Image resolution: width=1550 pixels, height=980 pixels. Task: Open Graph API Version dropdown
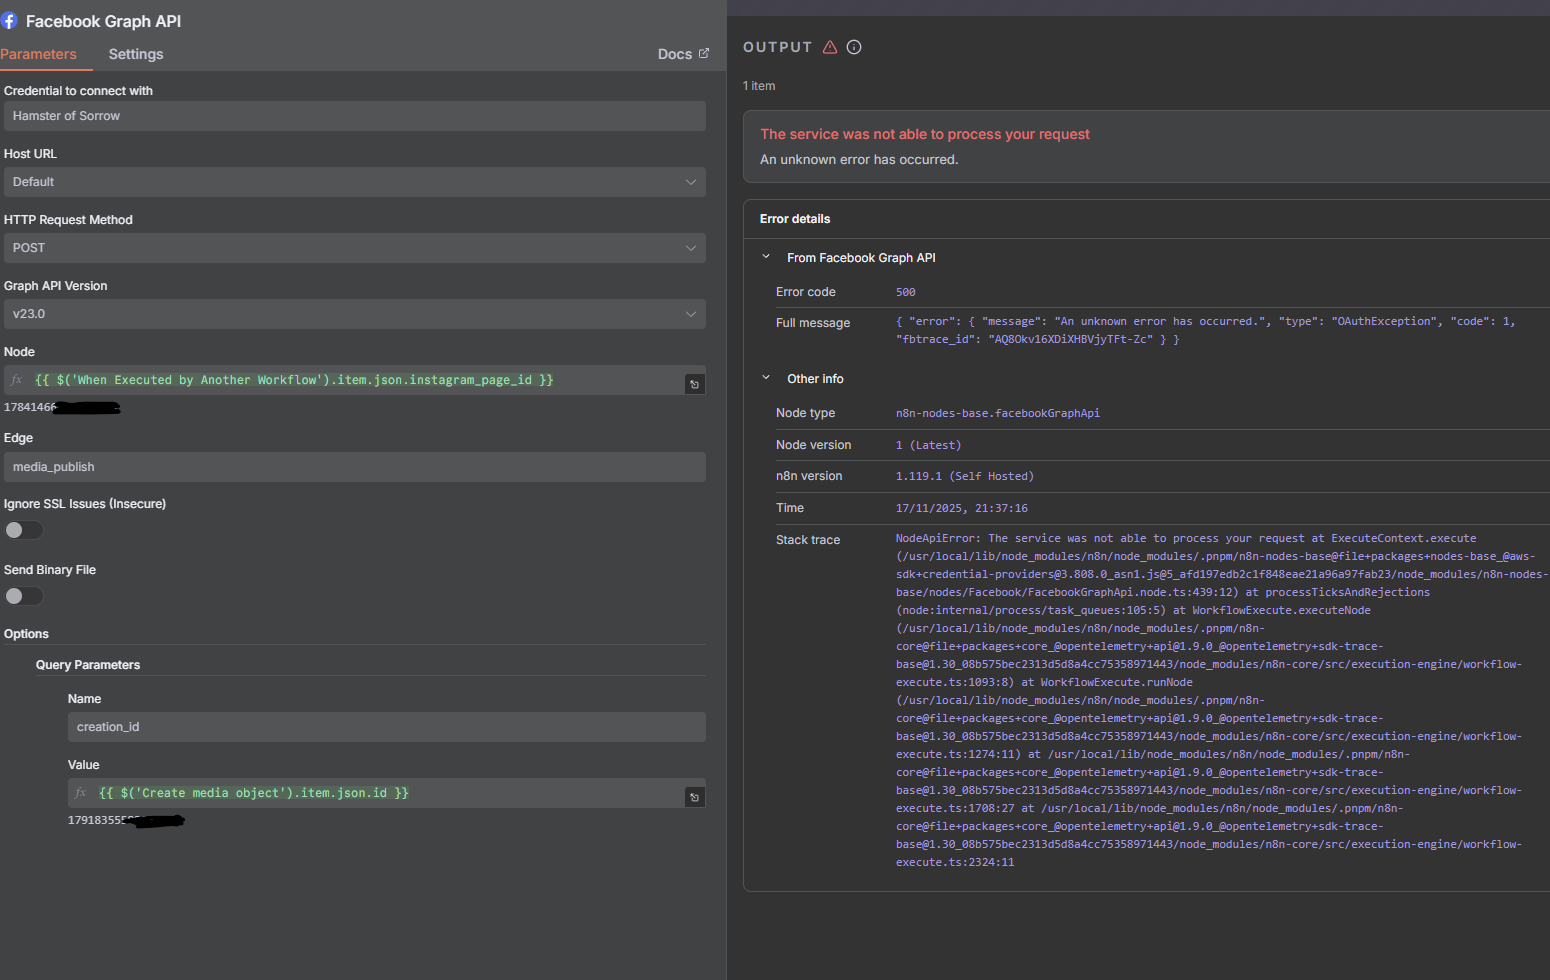click(x=354, y=314)
